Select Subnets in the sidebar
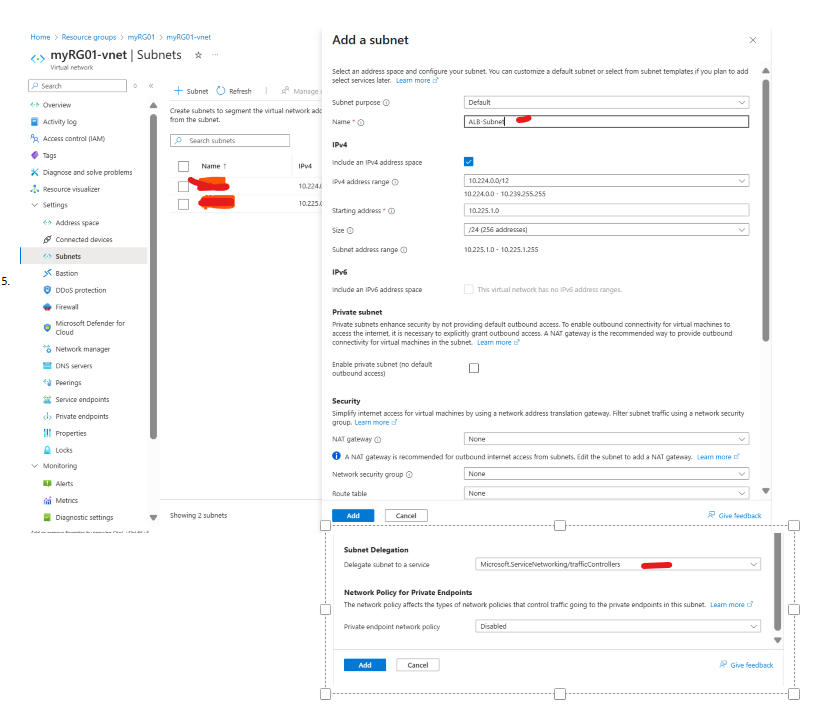 point(84,256)
